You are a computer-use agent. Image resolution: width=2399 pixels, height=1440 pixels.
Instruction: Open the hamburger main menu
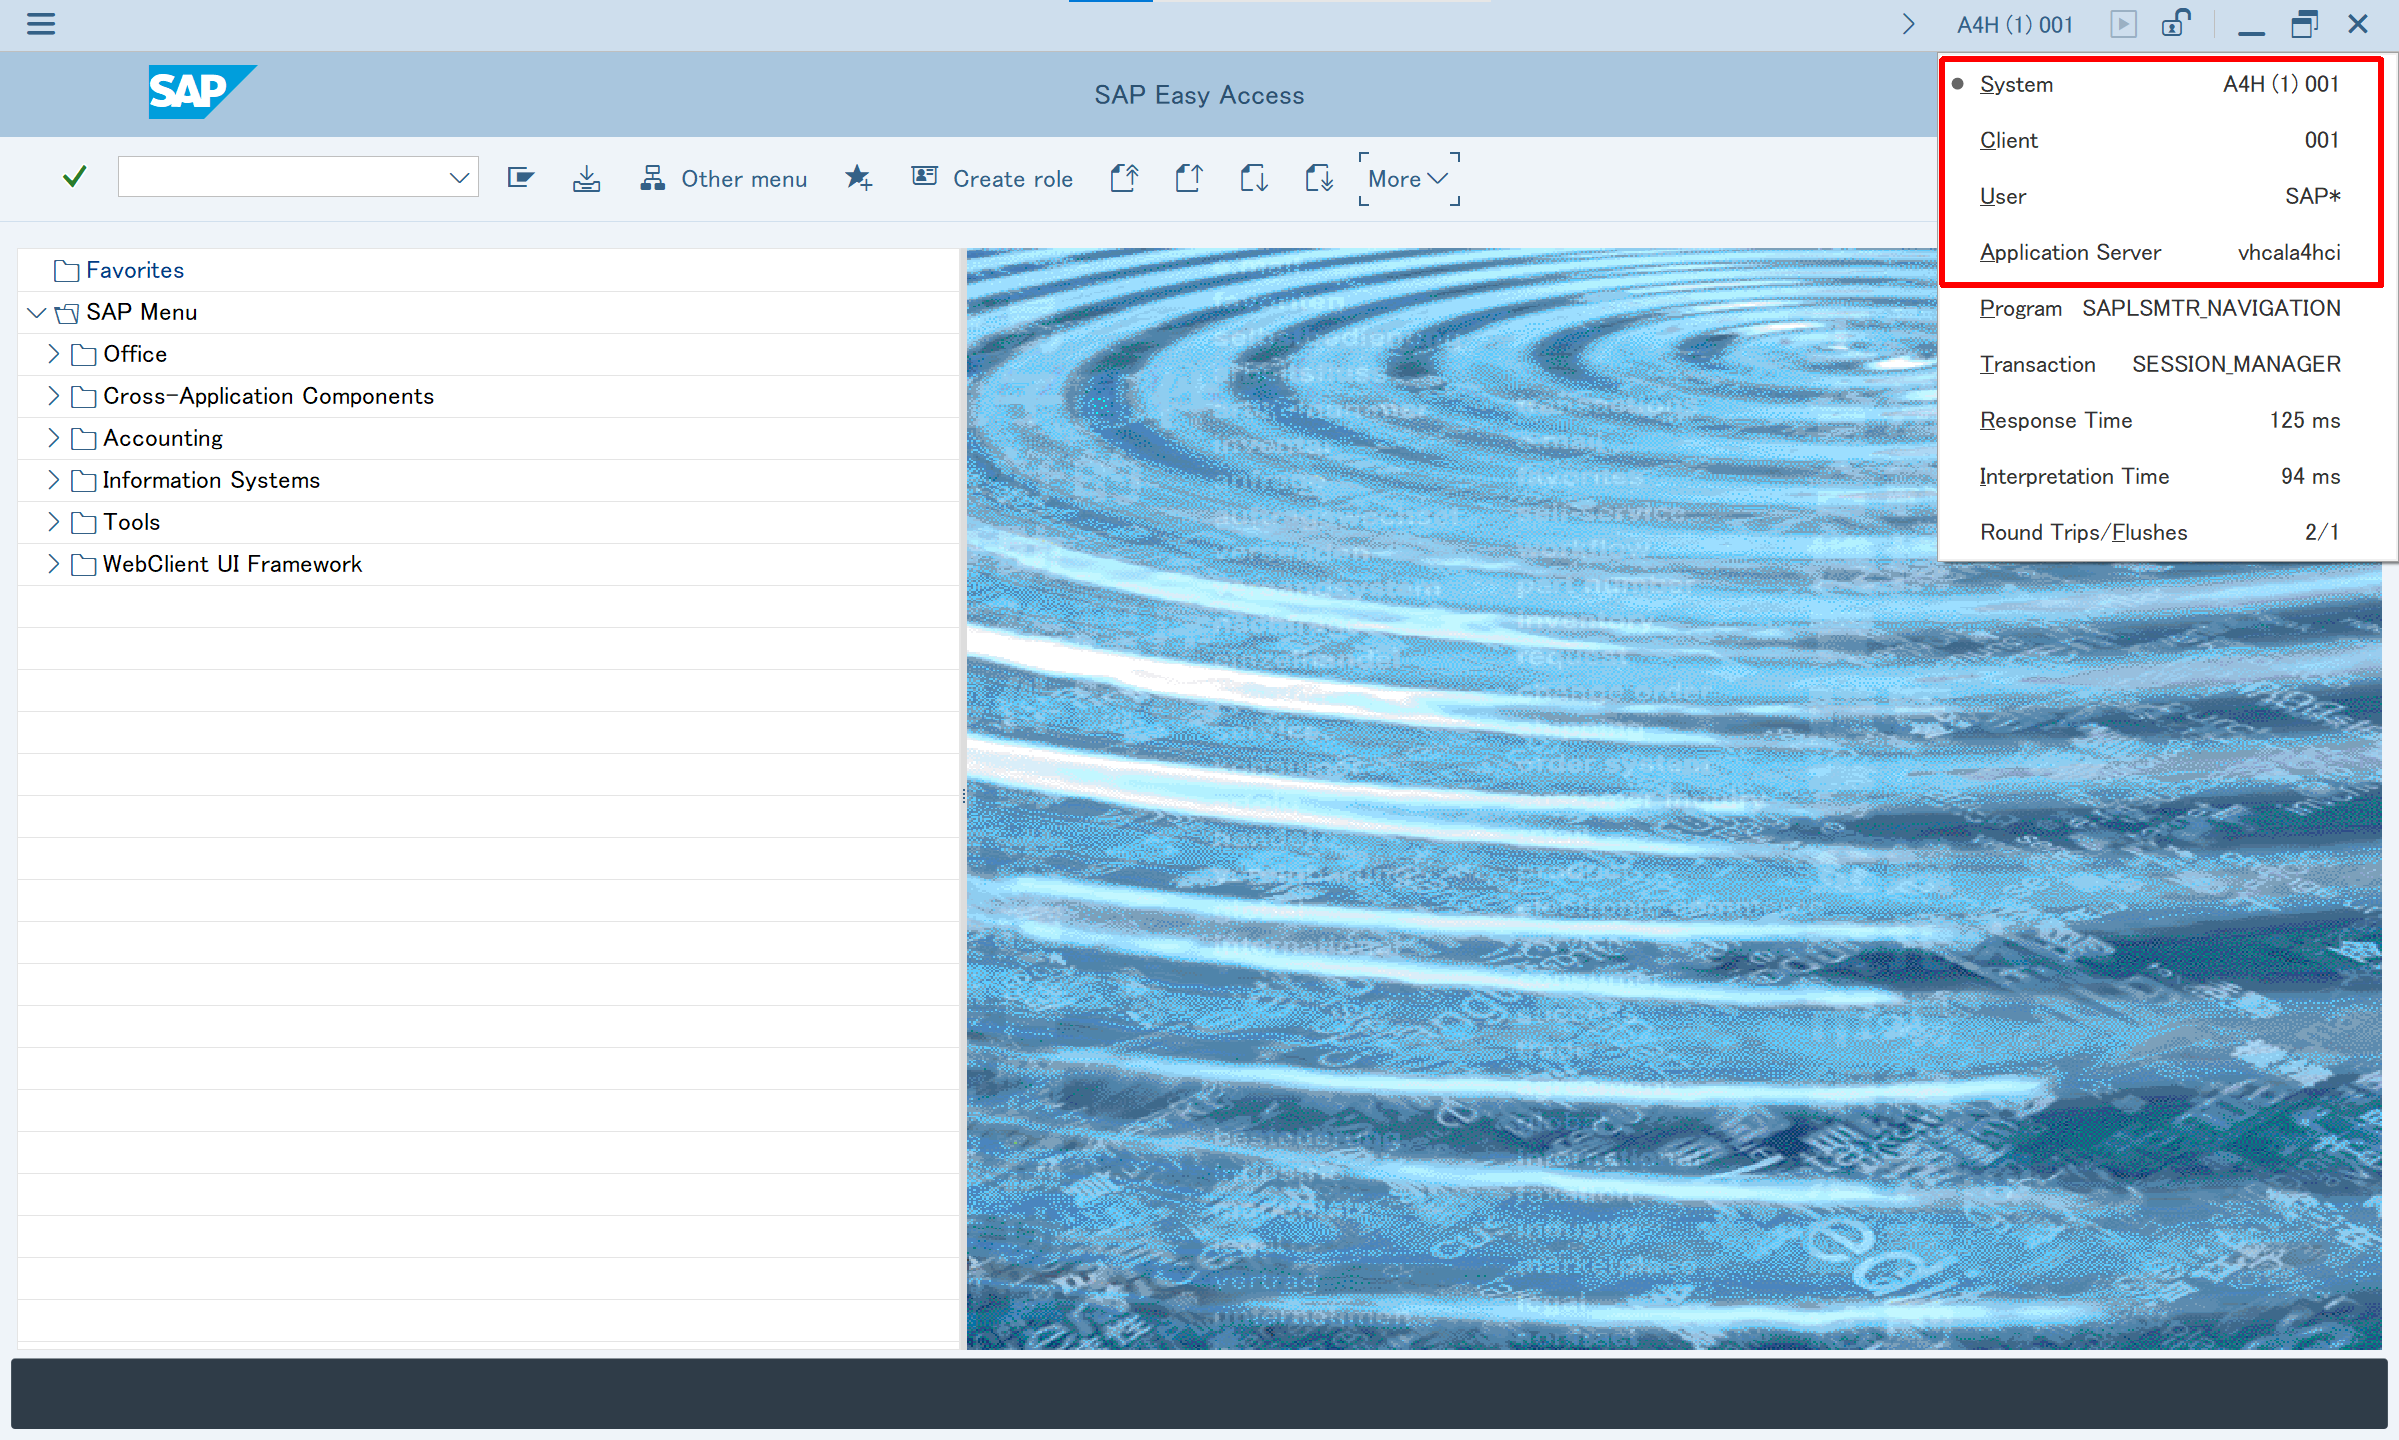(41, 24)
